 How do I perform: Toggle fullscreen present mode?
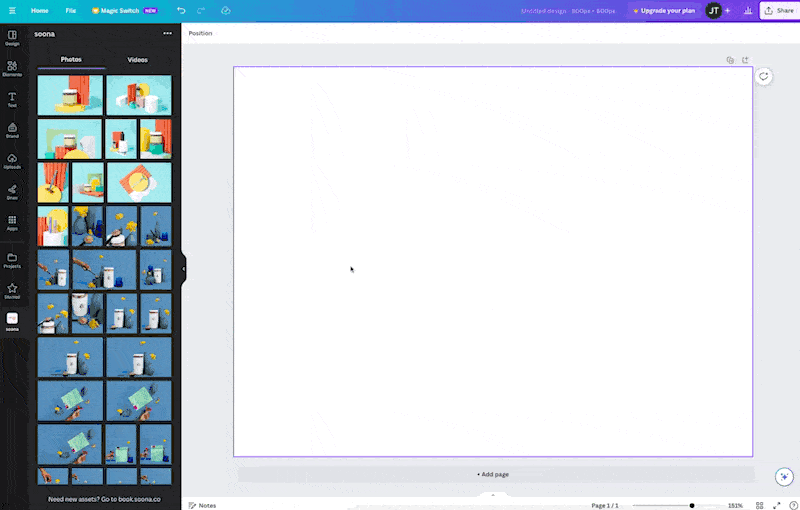tap(777, 505)
